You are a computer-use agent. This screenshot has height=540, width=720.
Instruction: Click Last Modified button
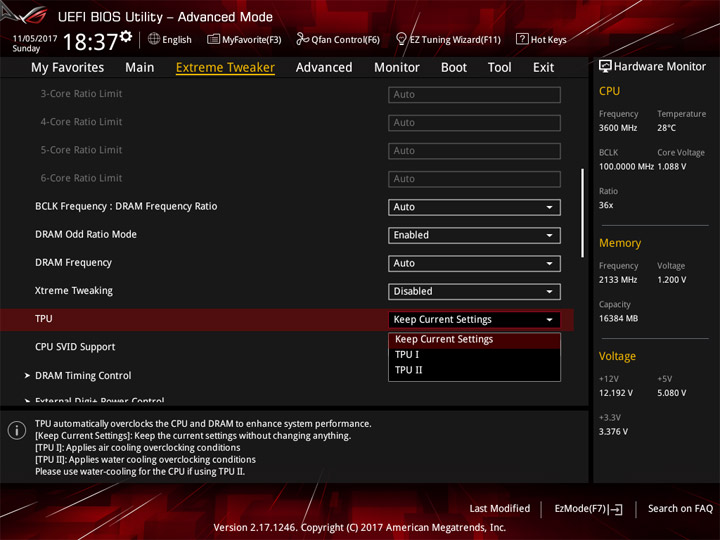pos(500,509)
